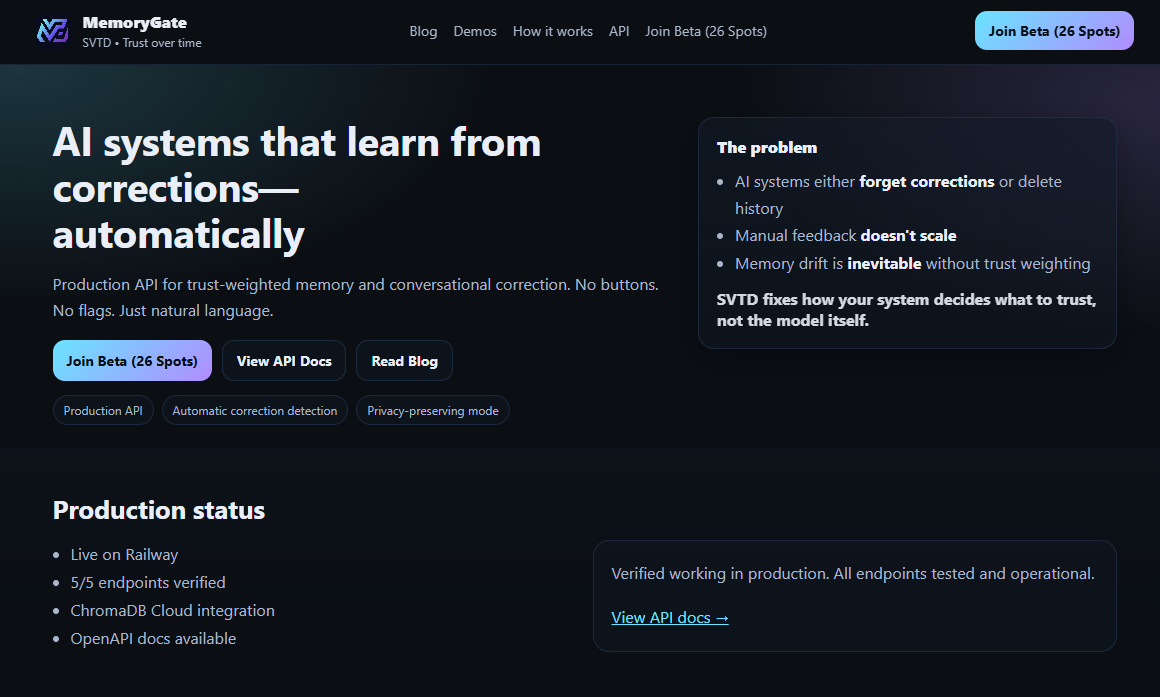This screenshot has height=697, width=1160.
Task: Click the Automatic correction detection tag
Action: coord(255,411)
